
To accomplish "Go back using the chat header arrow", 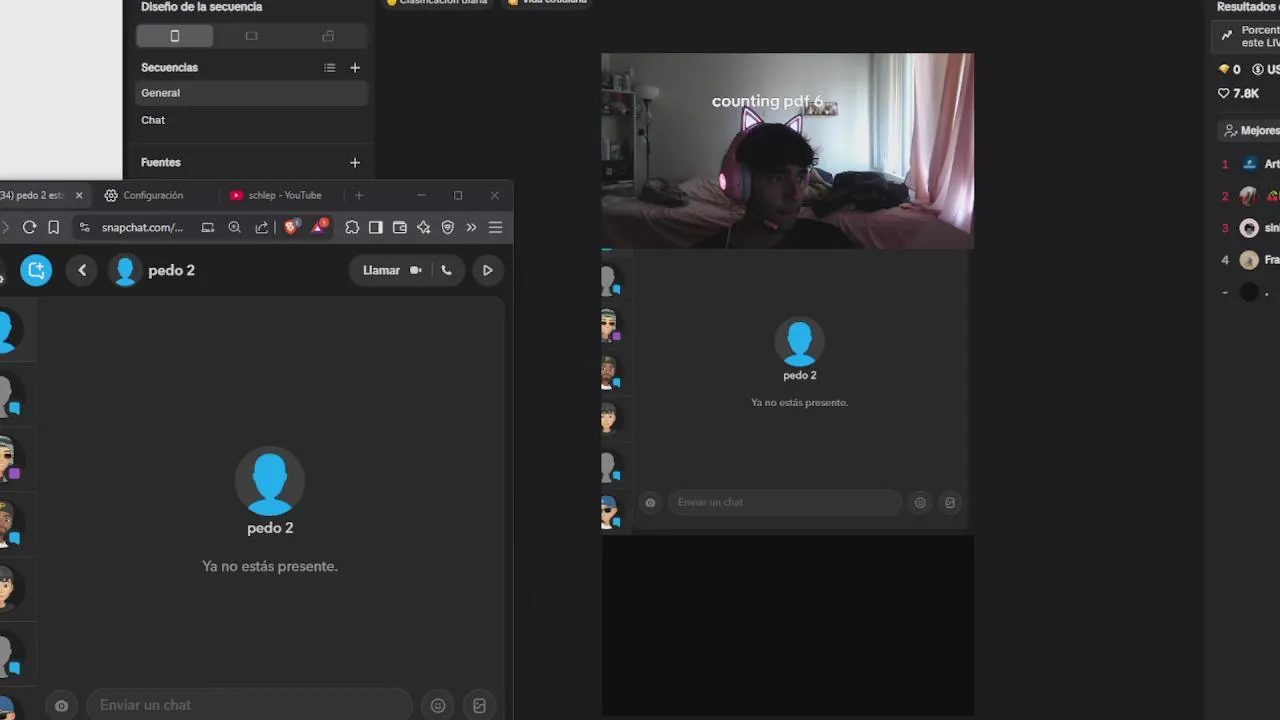I will tap(82, 270).
